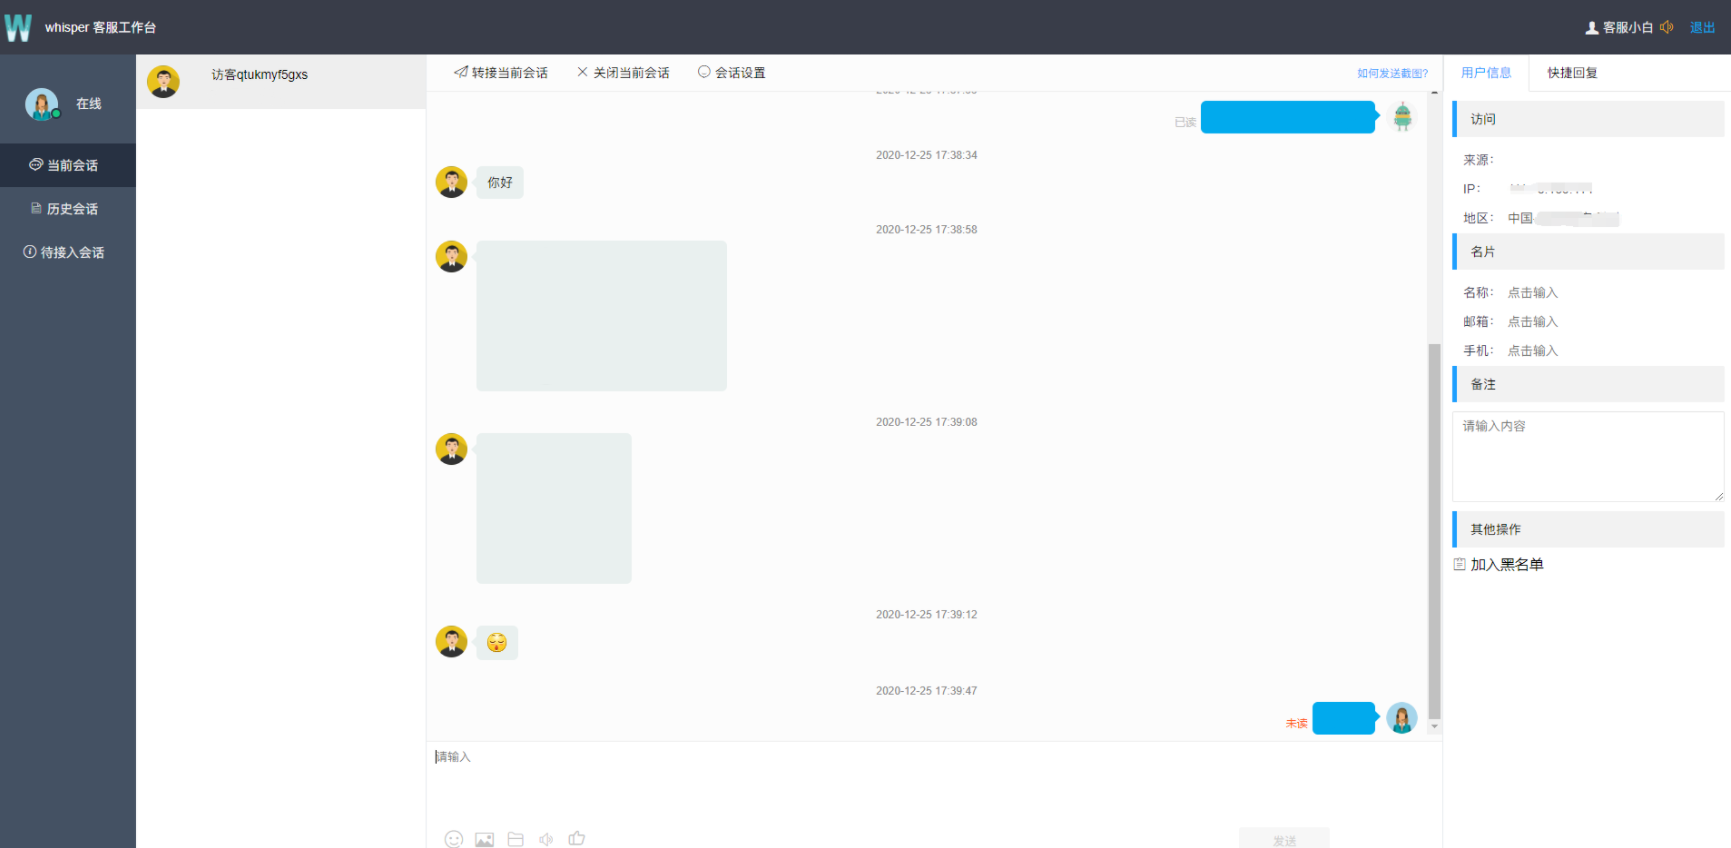This screenshot has height=848, width=1731.
Task: Open 会话设置 session settings
Action: point(731,73)
